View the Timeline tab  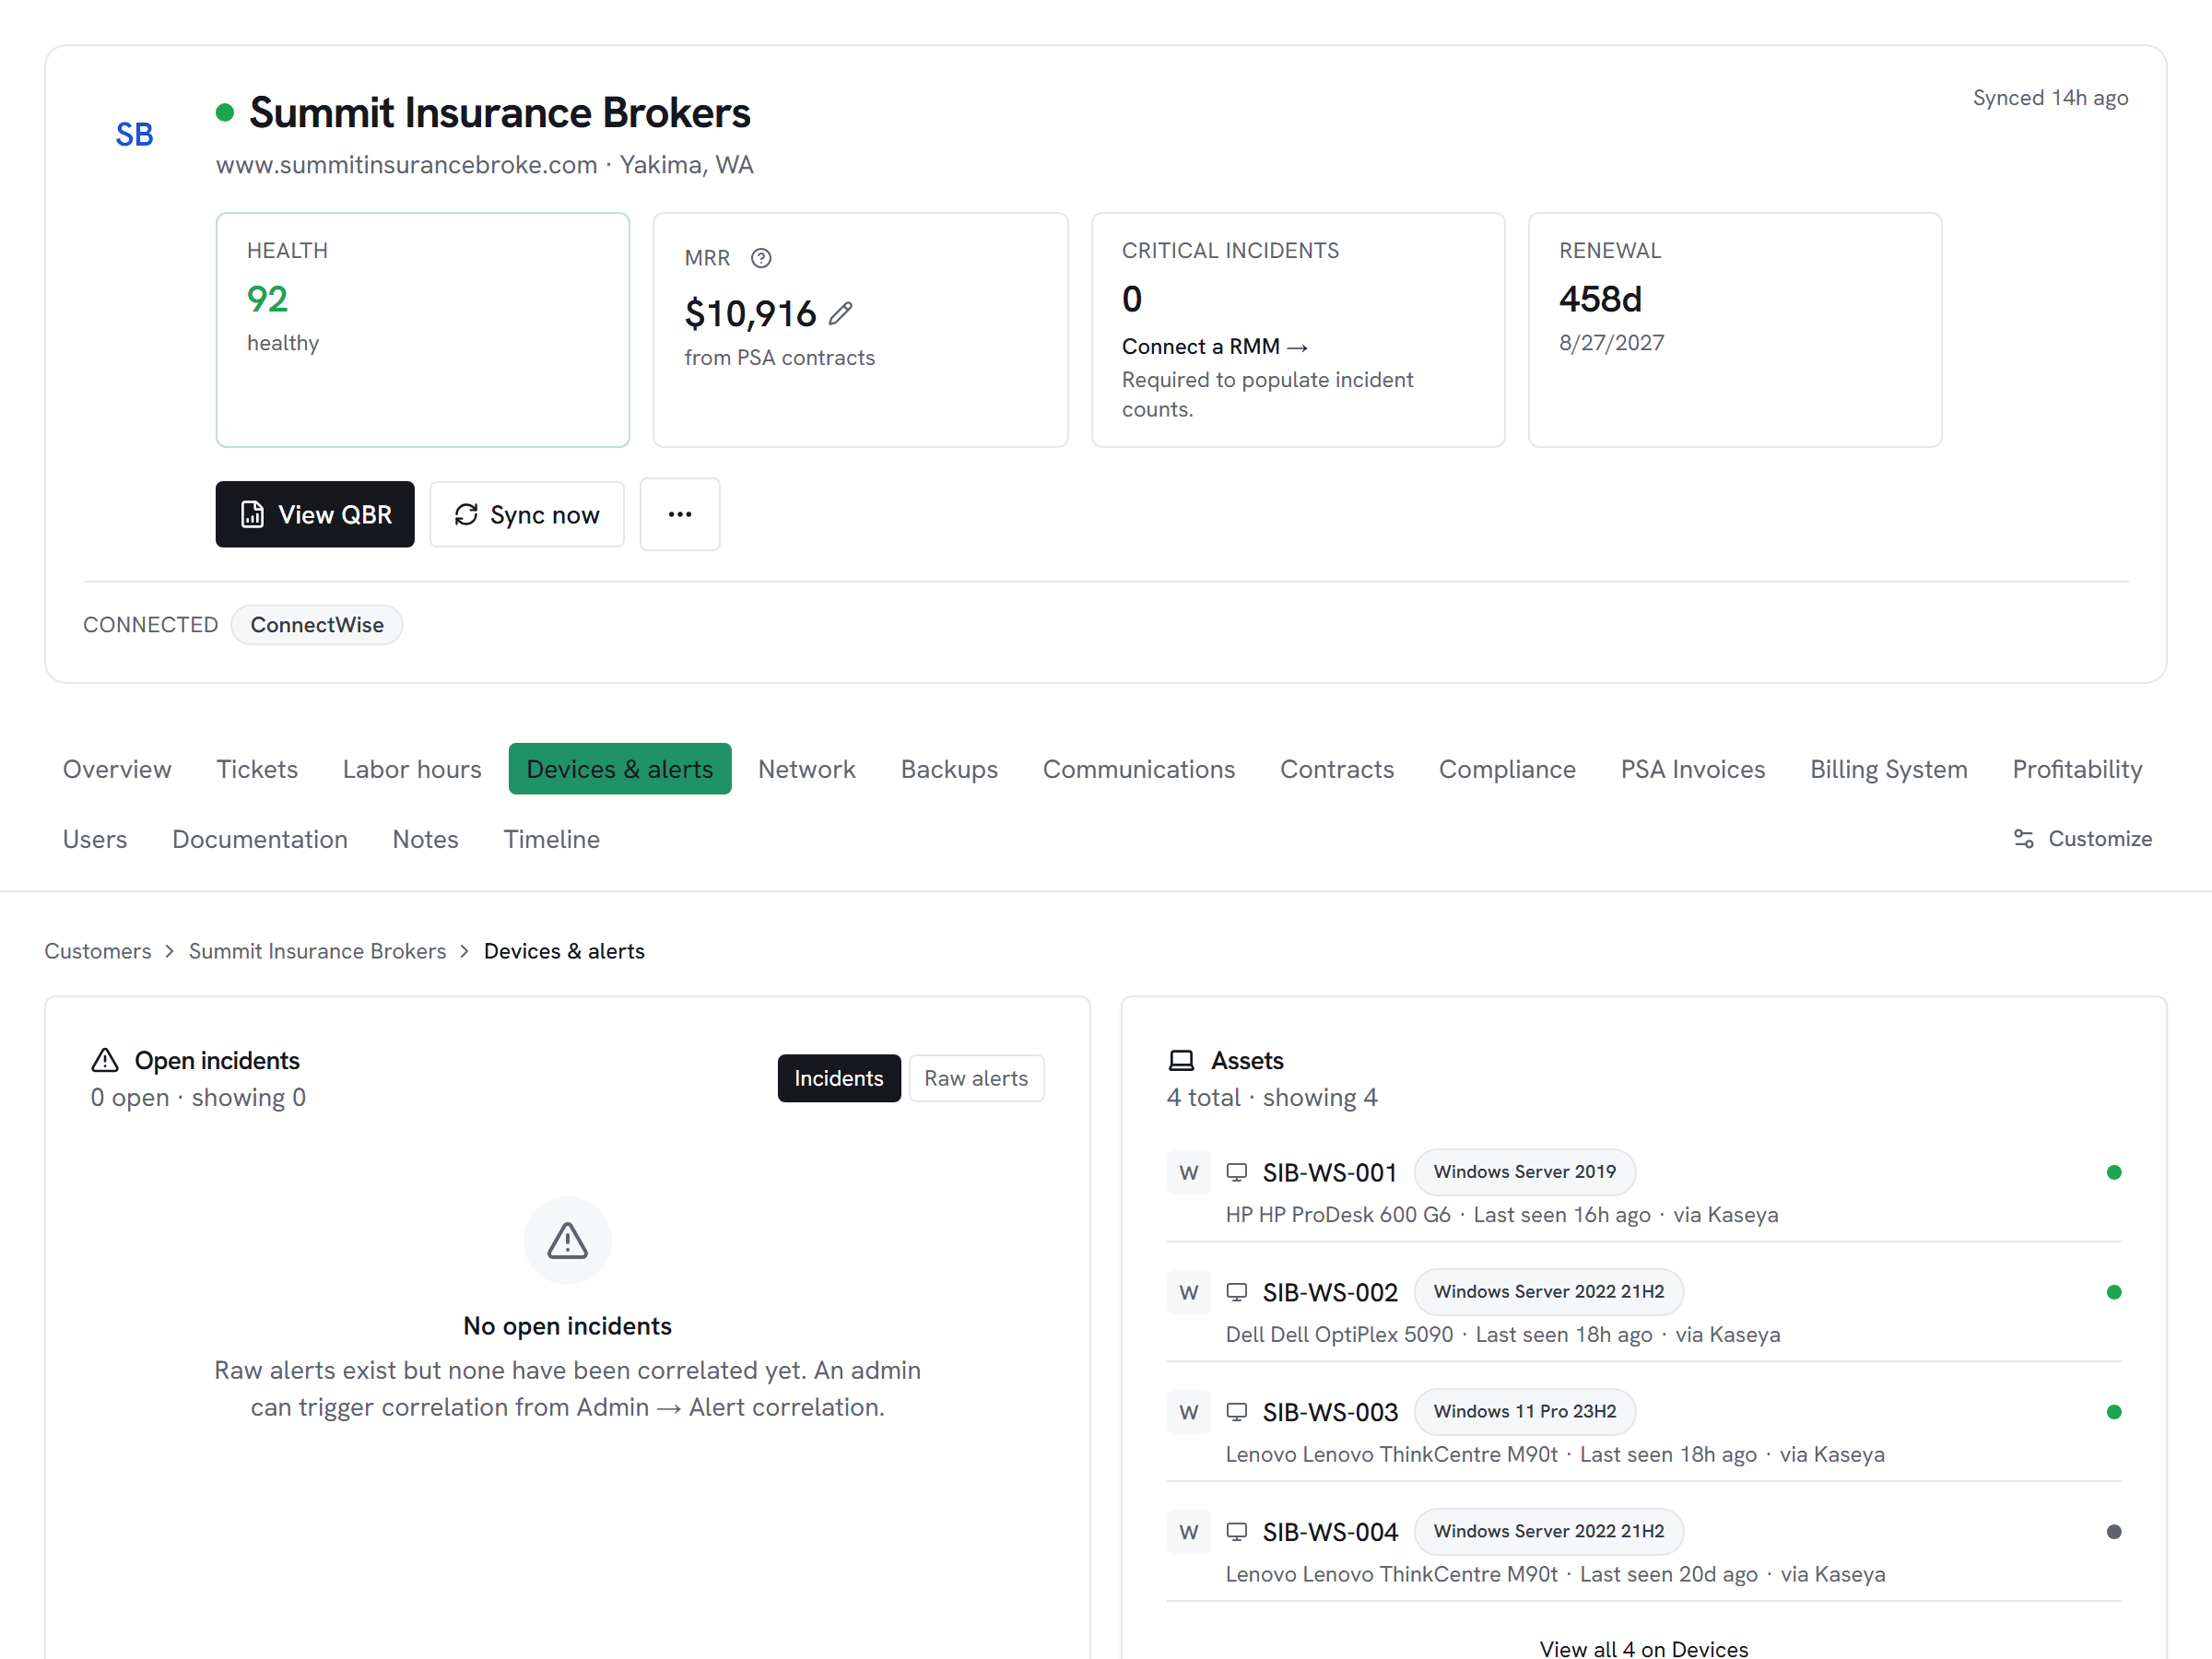tap(551, 839)
